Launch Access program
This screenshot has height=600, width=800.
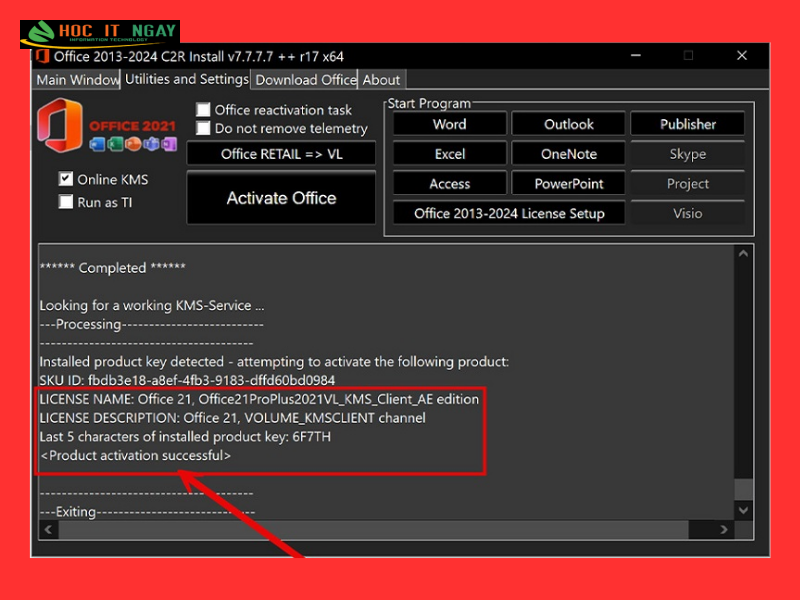tap(449, 184)
